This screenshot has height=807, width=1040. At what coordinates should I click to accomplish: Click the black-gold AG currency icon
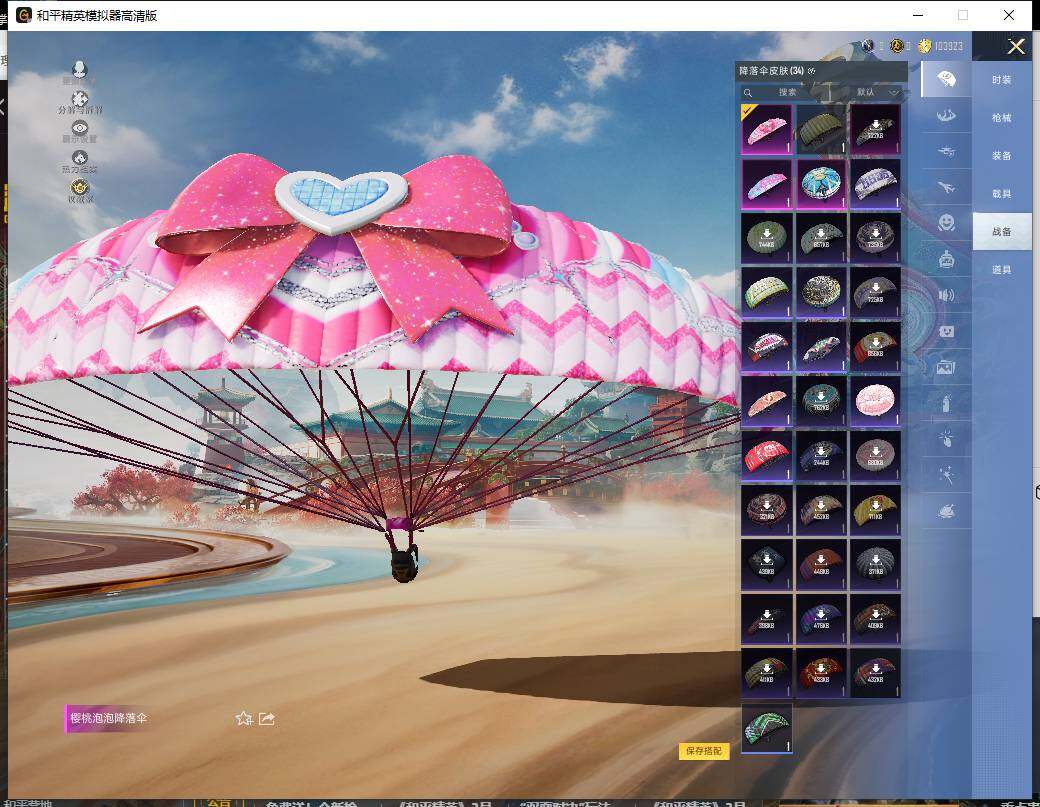tap(897, 46)
